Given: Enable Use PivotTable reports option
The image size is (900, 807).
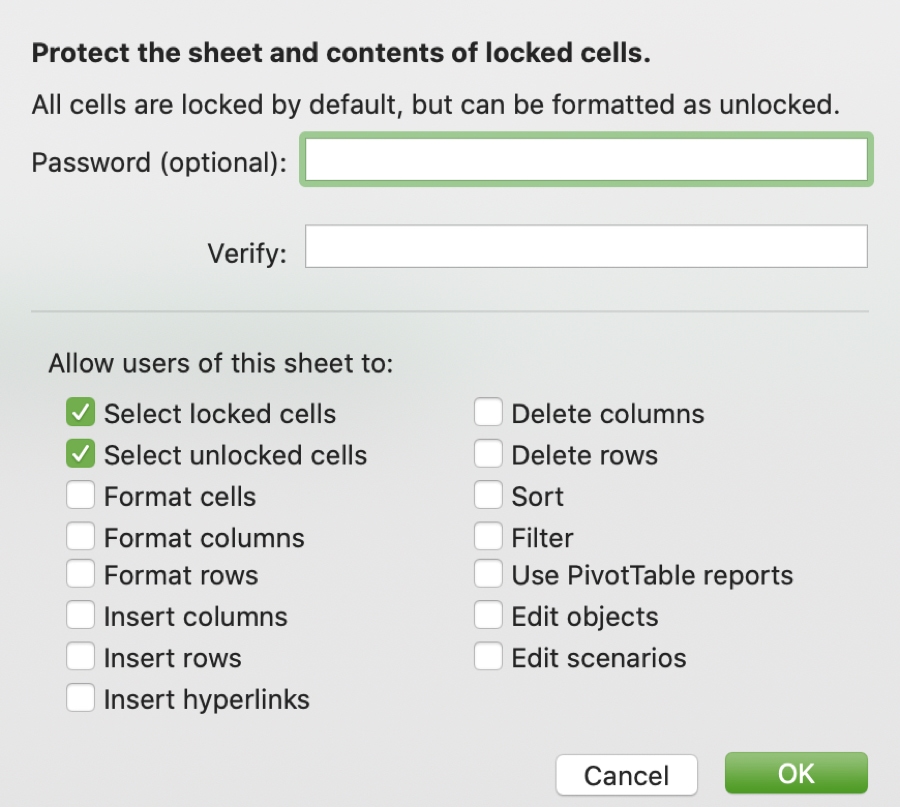Looking at the screenshot, I should pyautogui.click(x=488, y=573).
